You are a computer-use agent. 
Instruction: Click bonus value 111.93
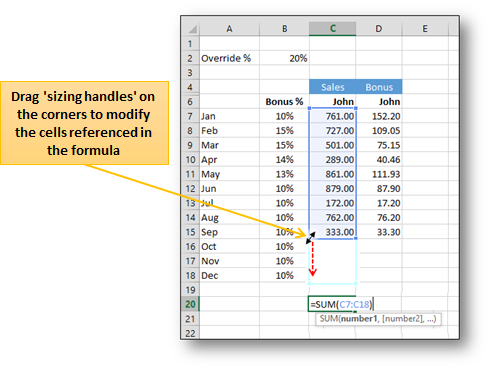tap(379, 174)
